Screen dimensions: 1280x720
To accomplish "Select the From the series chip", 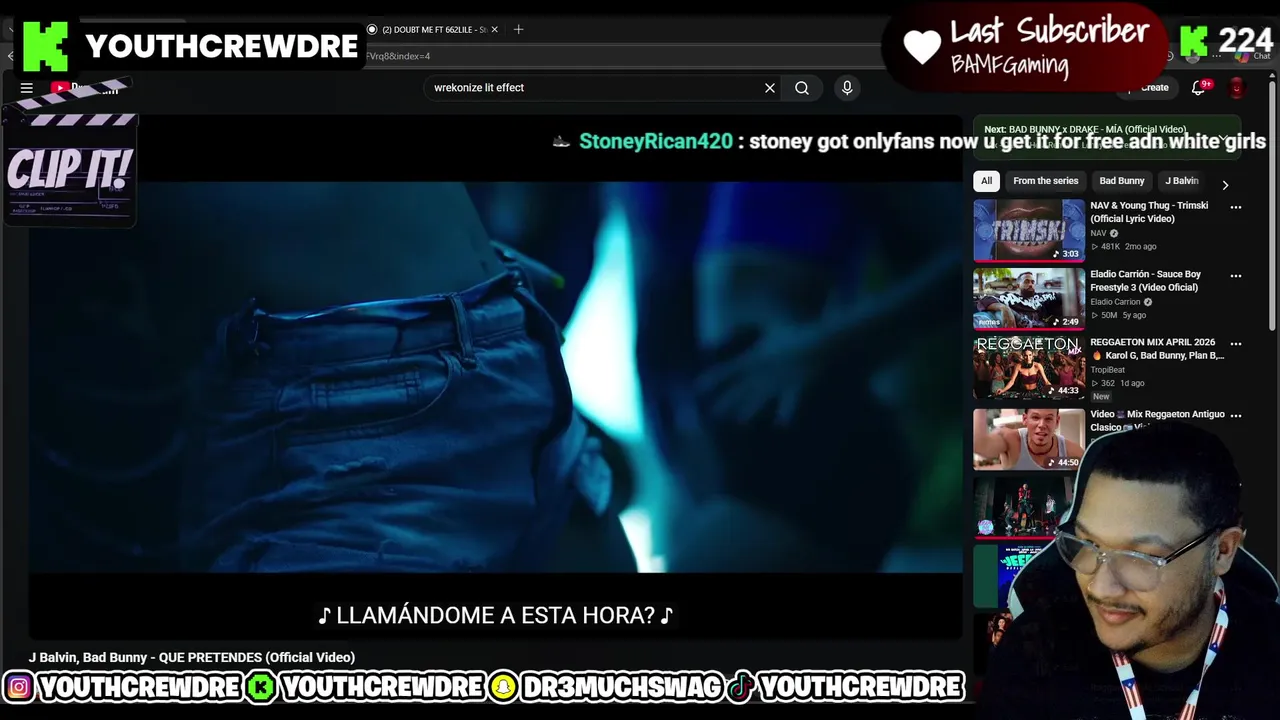I will coord(1045,181).
